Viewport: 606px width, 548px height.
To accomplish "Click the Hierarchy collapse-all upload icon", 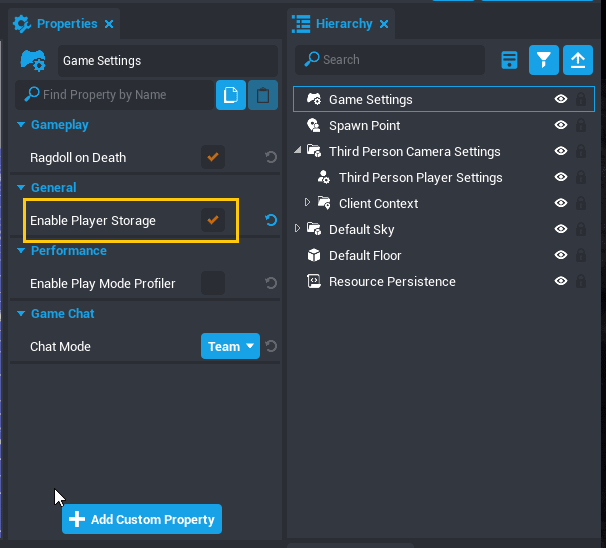I will click(x=577, y=60).
